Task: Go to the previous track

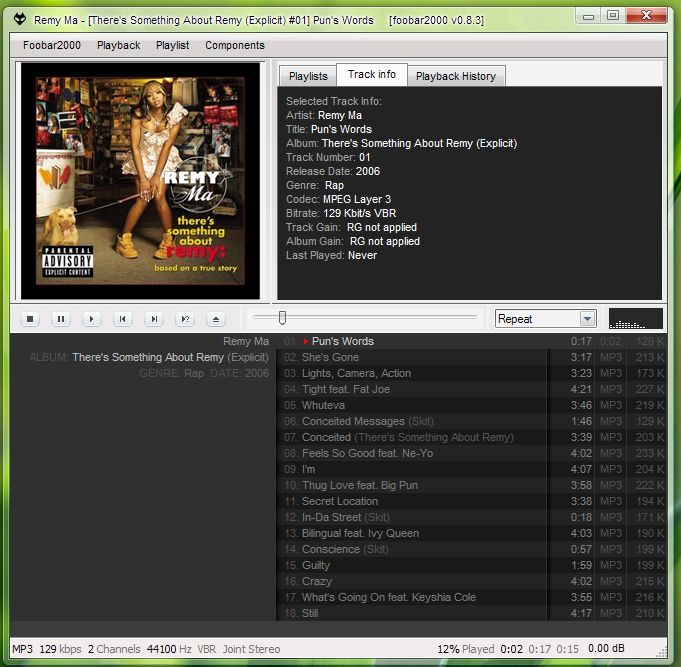Action: click(122, 319)
